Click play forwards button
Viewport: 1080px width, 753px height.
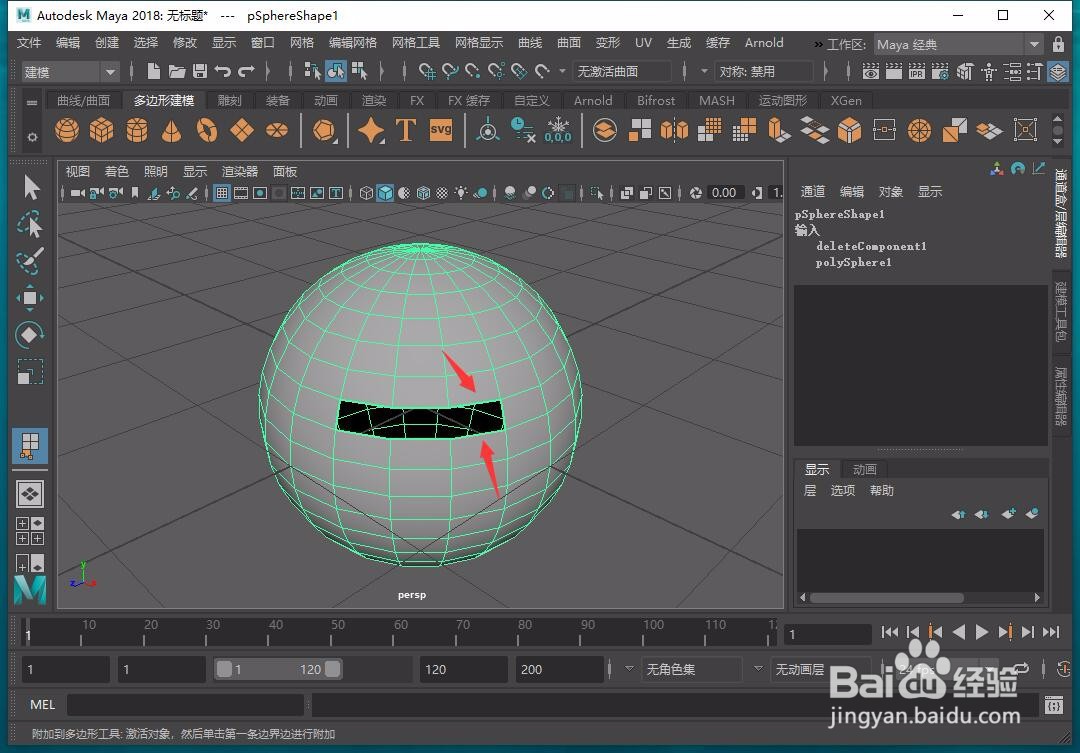(982, 632)
